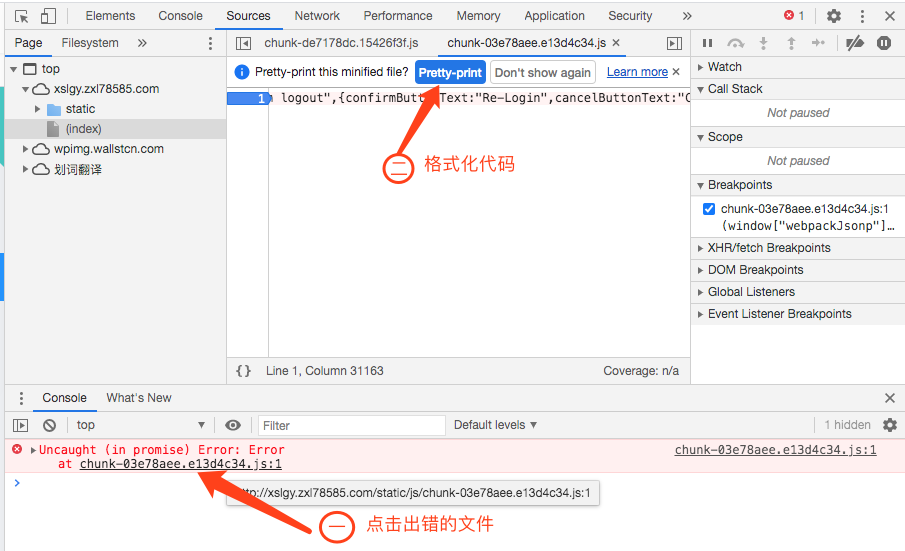Click deactivate breakpoints icon
Viewport: 905px width, 551px height.
(x=854, y=43)
